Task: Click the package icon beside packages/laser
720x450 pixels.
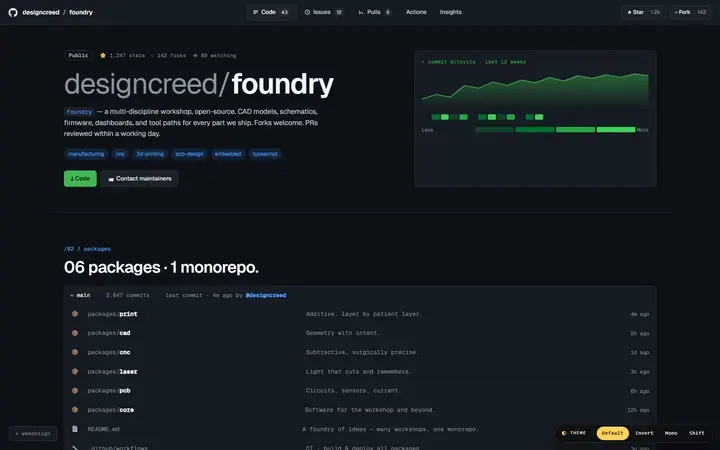Action: pos(75,371)
